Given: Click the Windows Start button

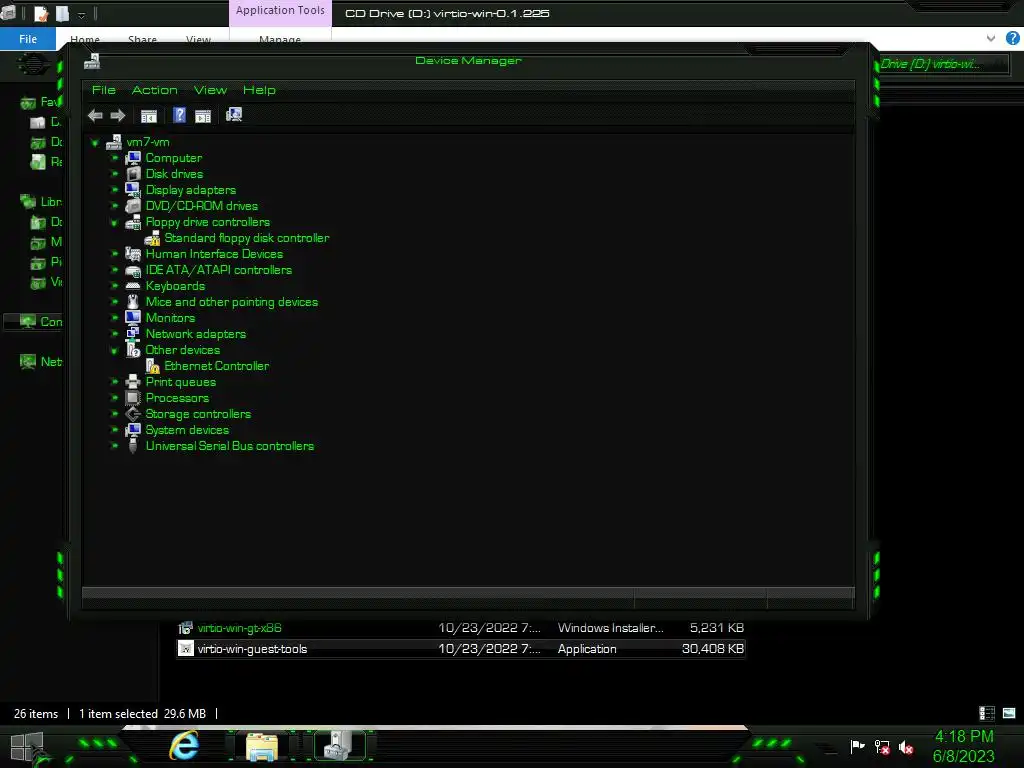Looking at the screenshot, I should click(27, 748).
